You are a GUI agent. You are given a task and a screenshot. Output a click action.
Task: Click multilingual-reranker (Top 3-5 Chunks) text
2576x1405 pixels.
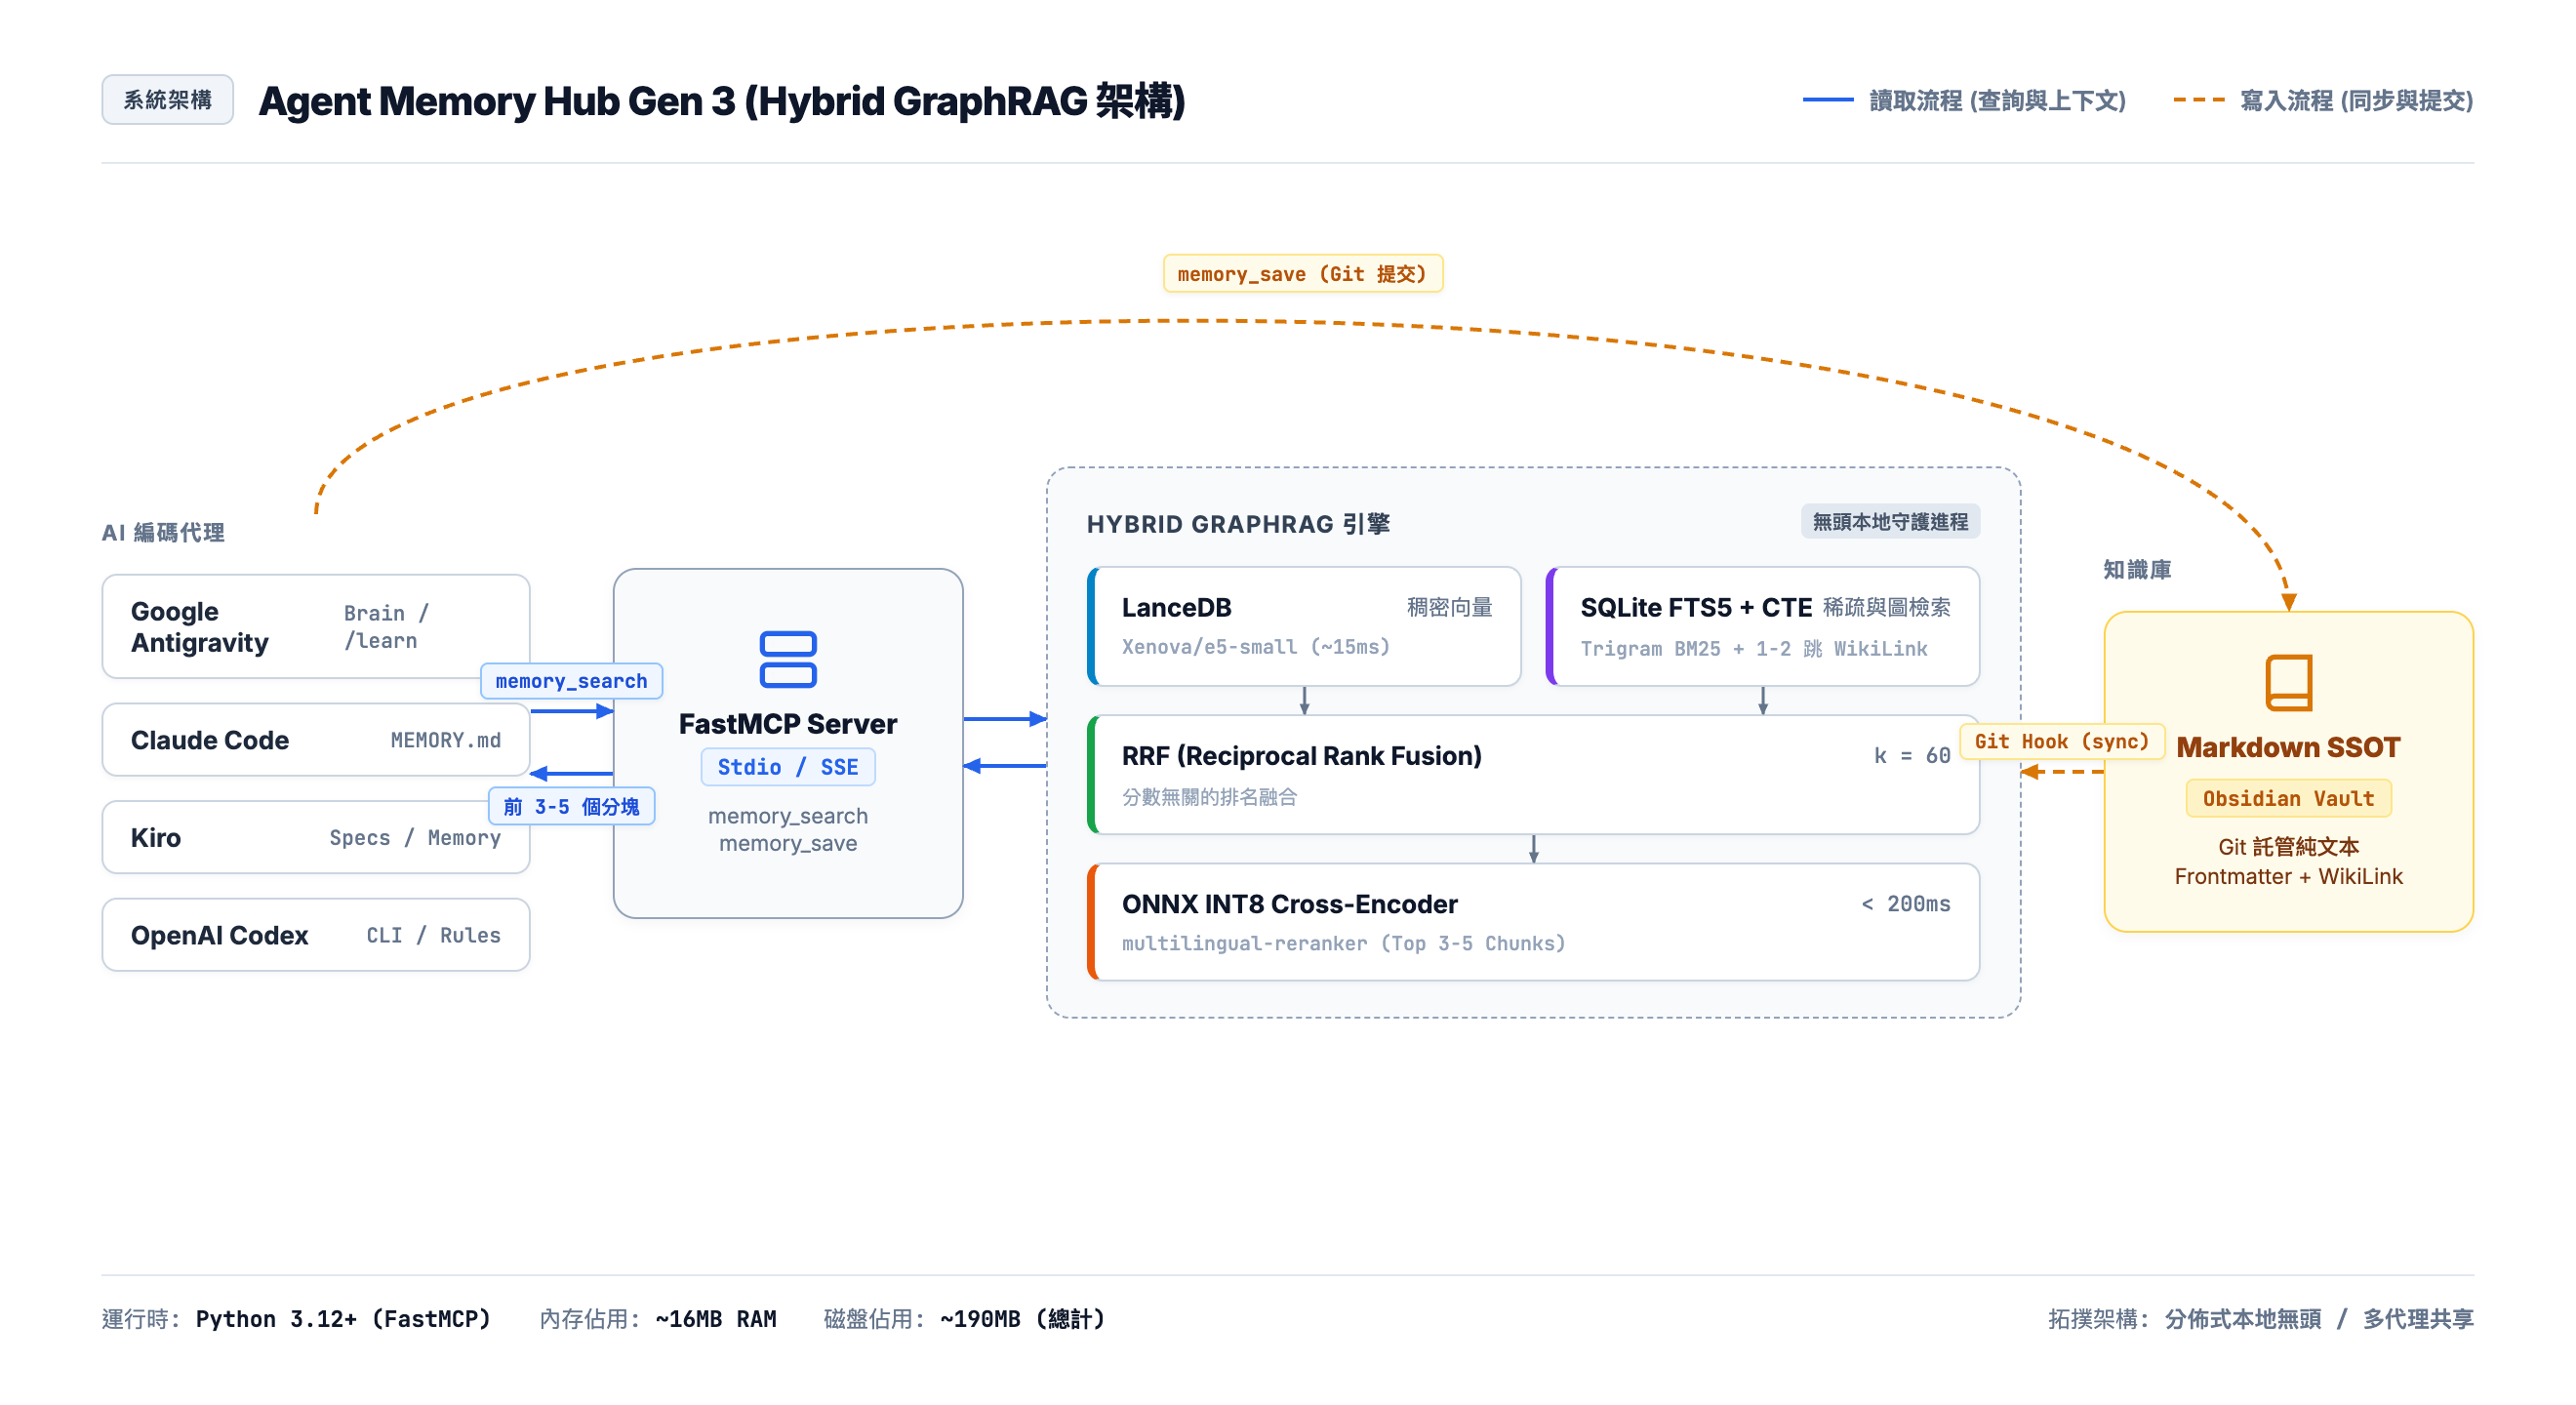click(1343, 943)
